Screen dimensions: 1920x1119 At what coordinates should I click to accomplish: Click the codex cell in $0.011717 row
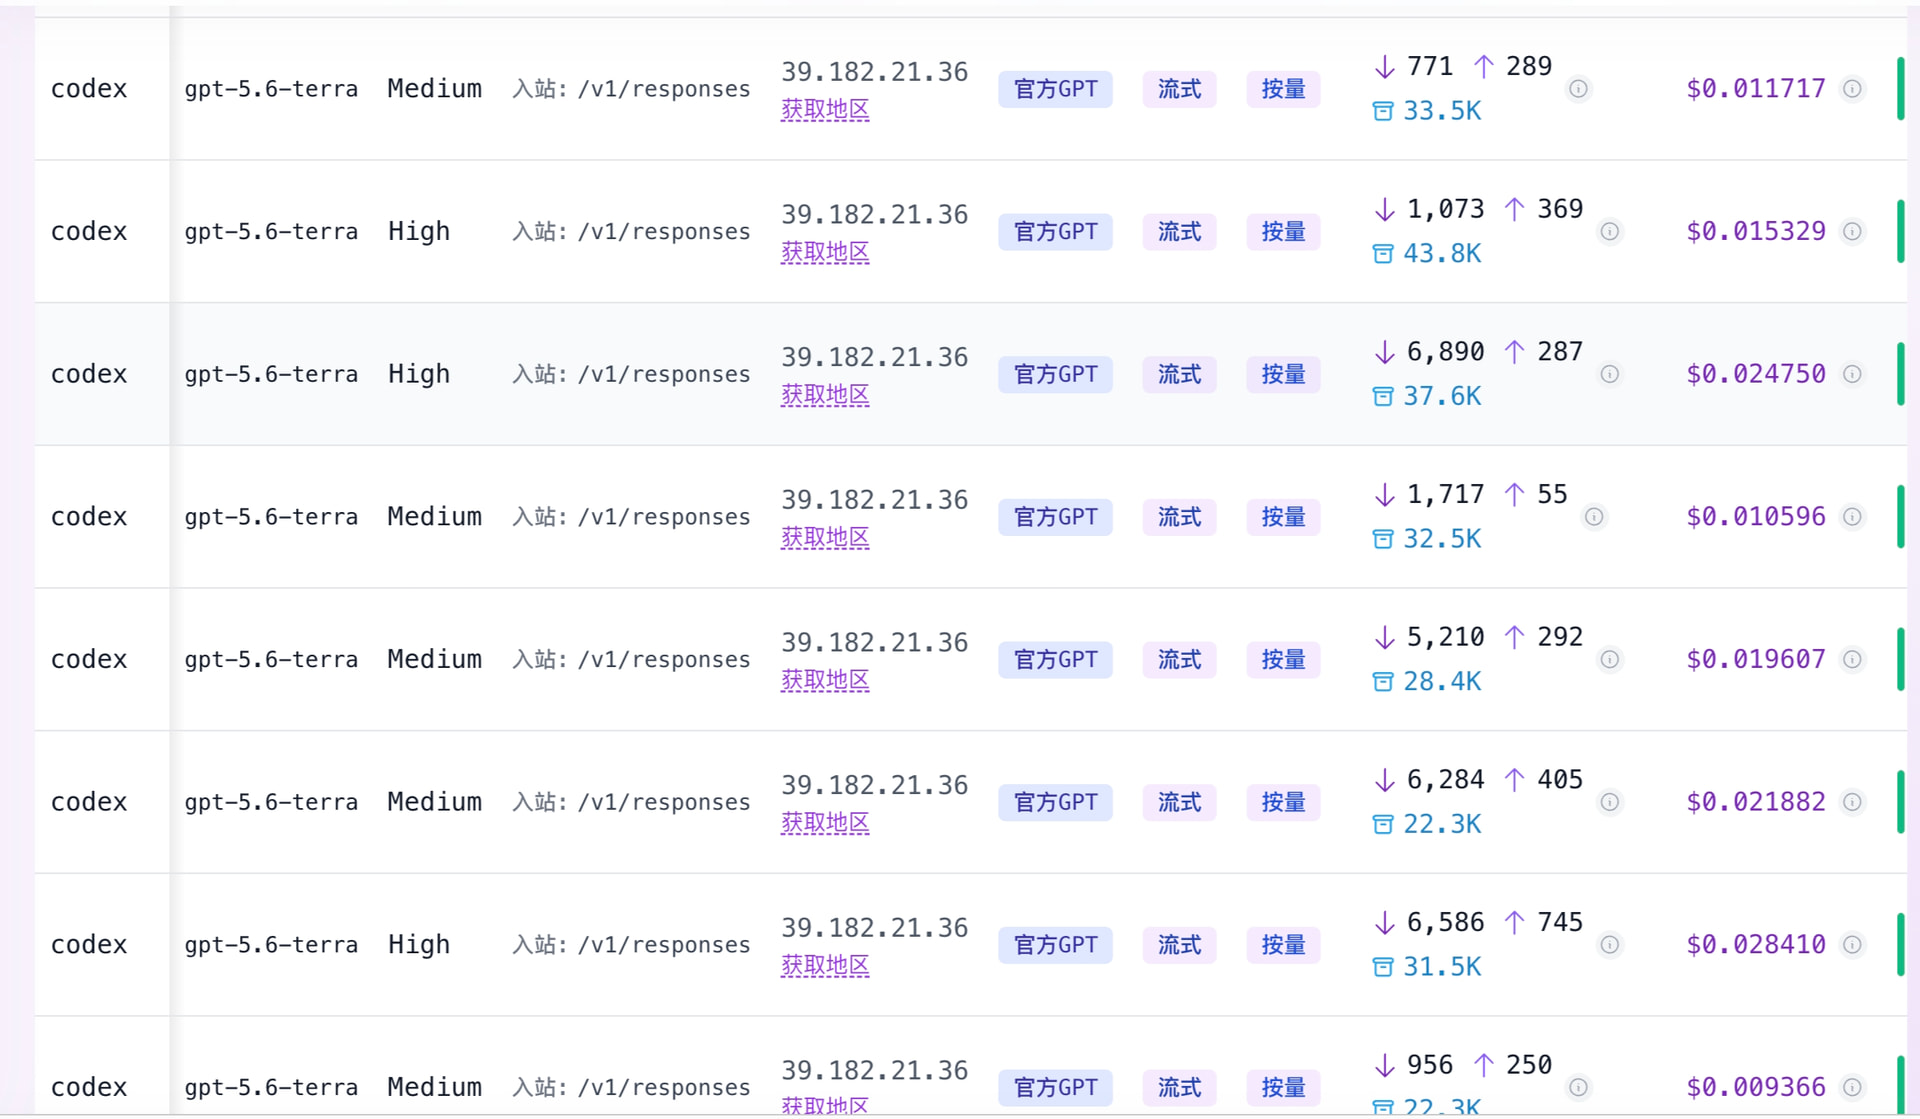tap(89, 89)
